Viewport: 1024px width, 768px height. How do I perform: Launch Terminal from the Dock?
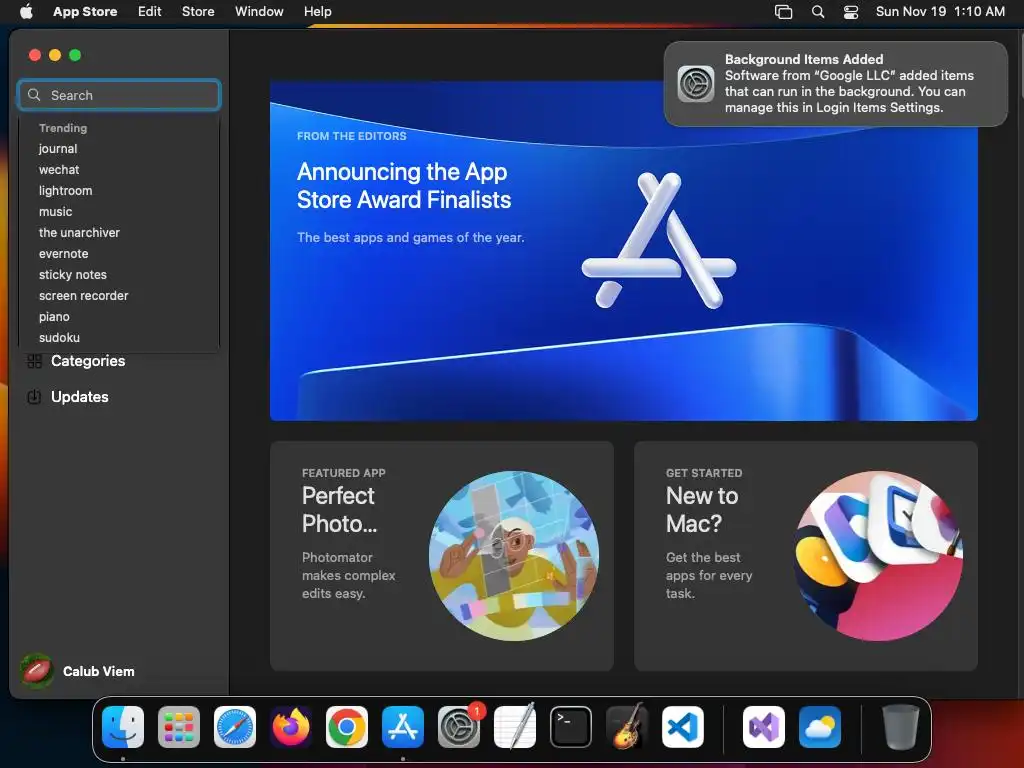(x=571, y=727)
